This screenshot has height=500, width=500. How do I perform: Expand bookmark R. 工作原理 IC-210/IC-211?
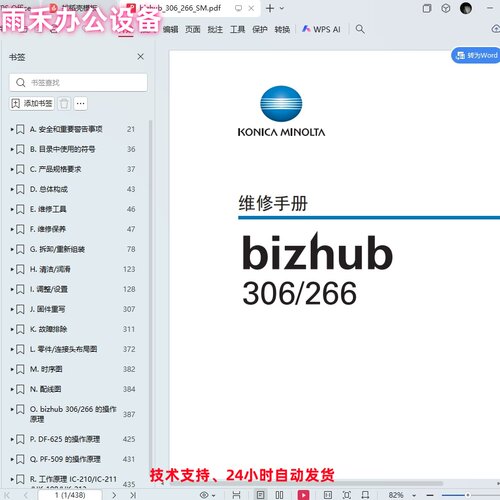click(x=12, y=479)
